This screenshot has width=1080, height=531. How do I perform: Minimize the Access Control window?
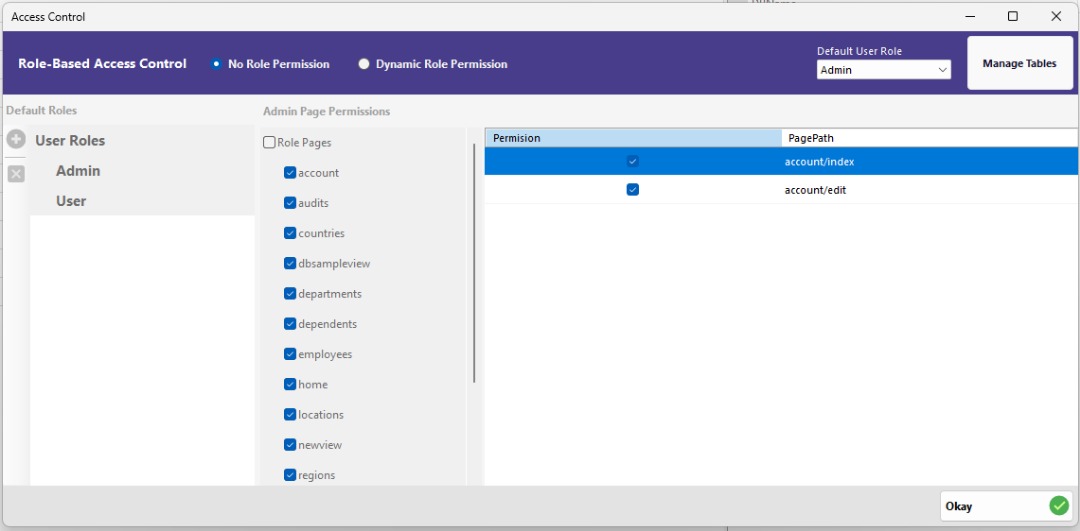tap(970, 17)
